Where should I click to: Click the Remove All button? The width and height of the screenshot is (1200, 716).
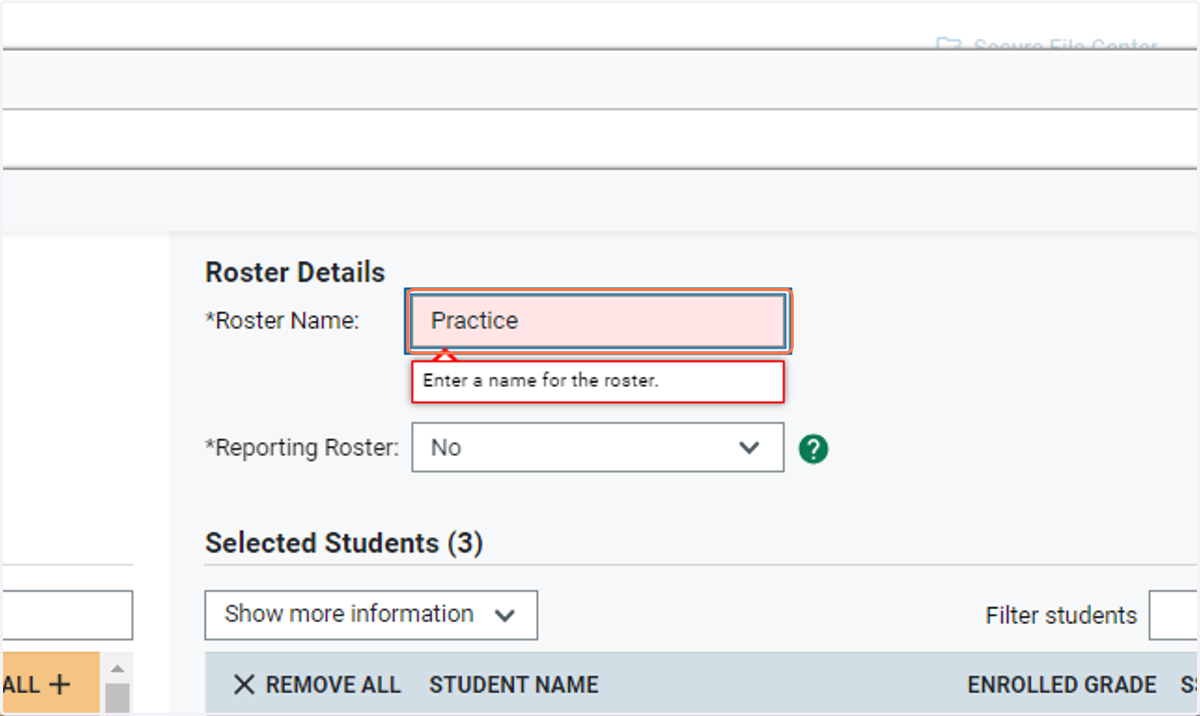[316, 685]
